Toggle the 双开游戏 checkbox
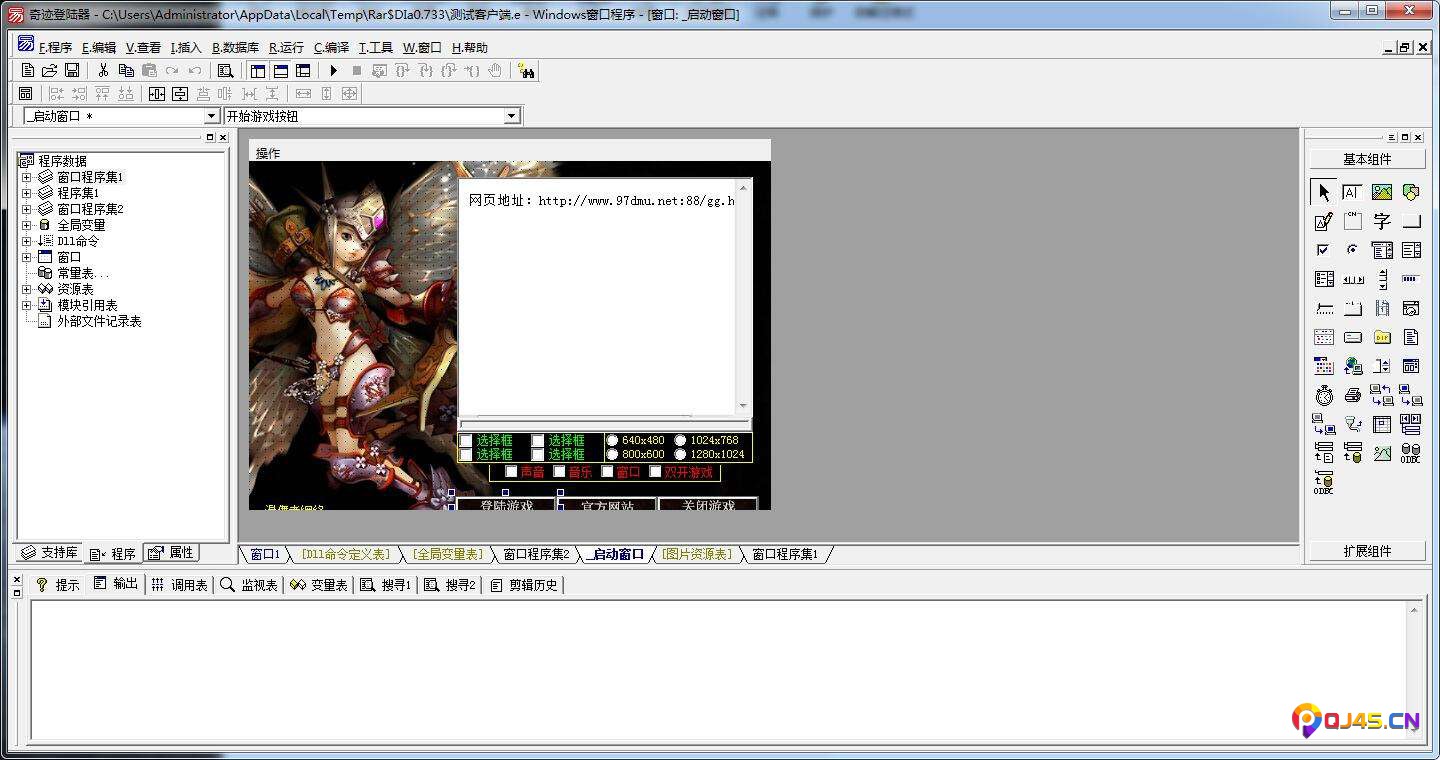Screen dimensions: 1440x760 (656, 472)
